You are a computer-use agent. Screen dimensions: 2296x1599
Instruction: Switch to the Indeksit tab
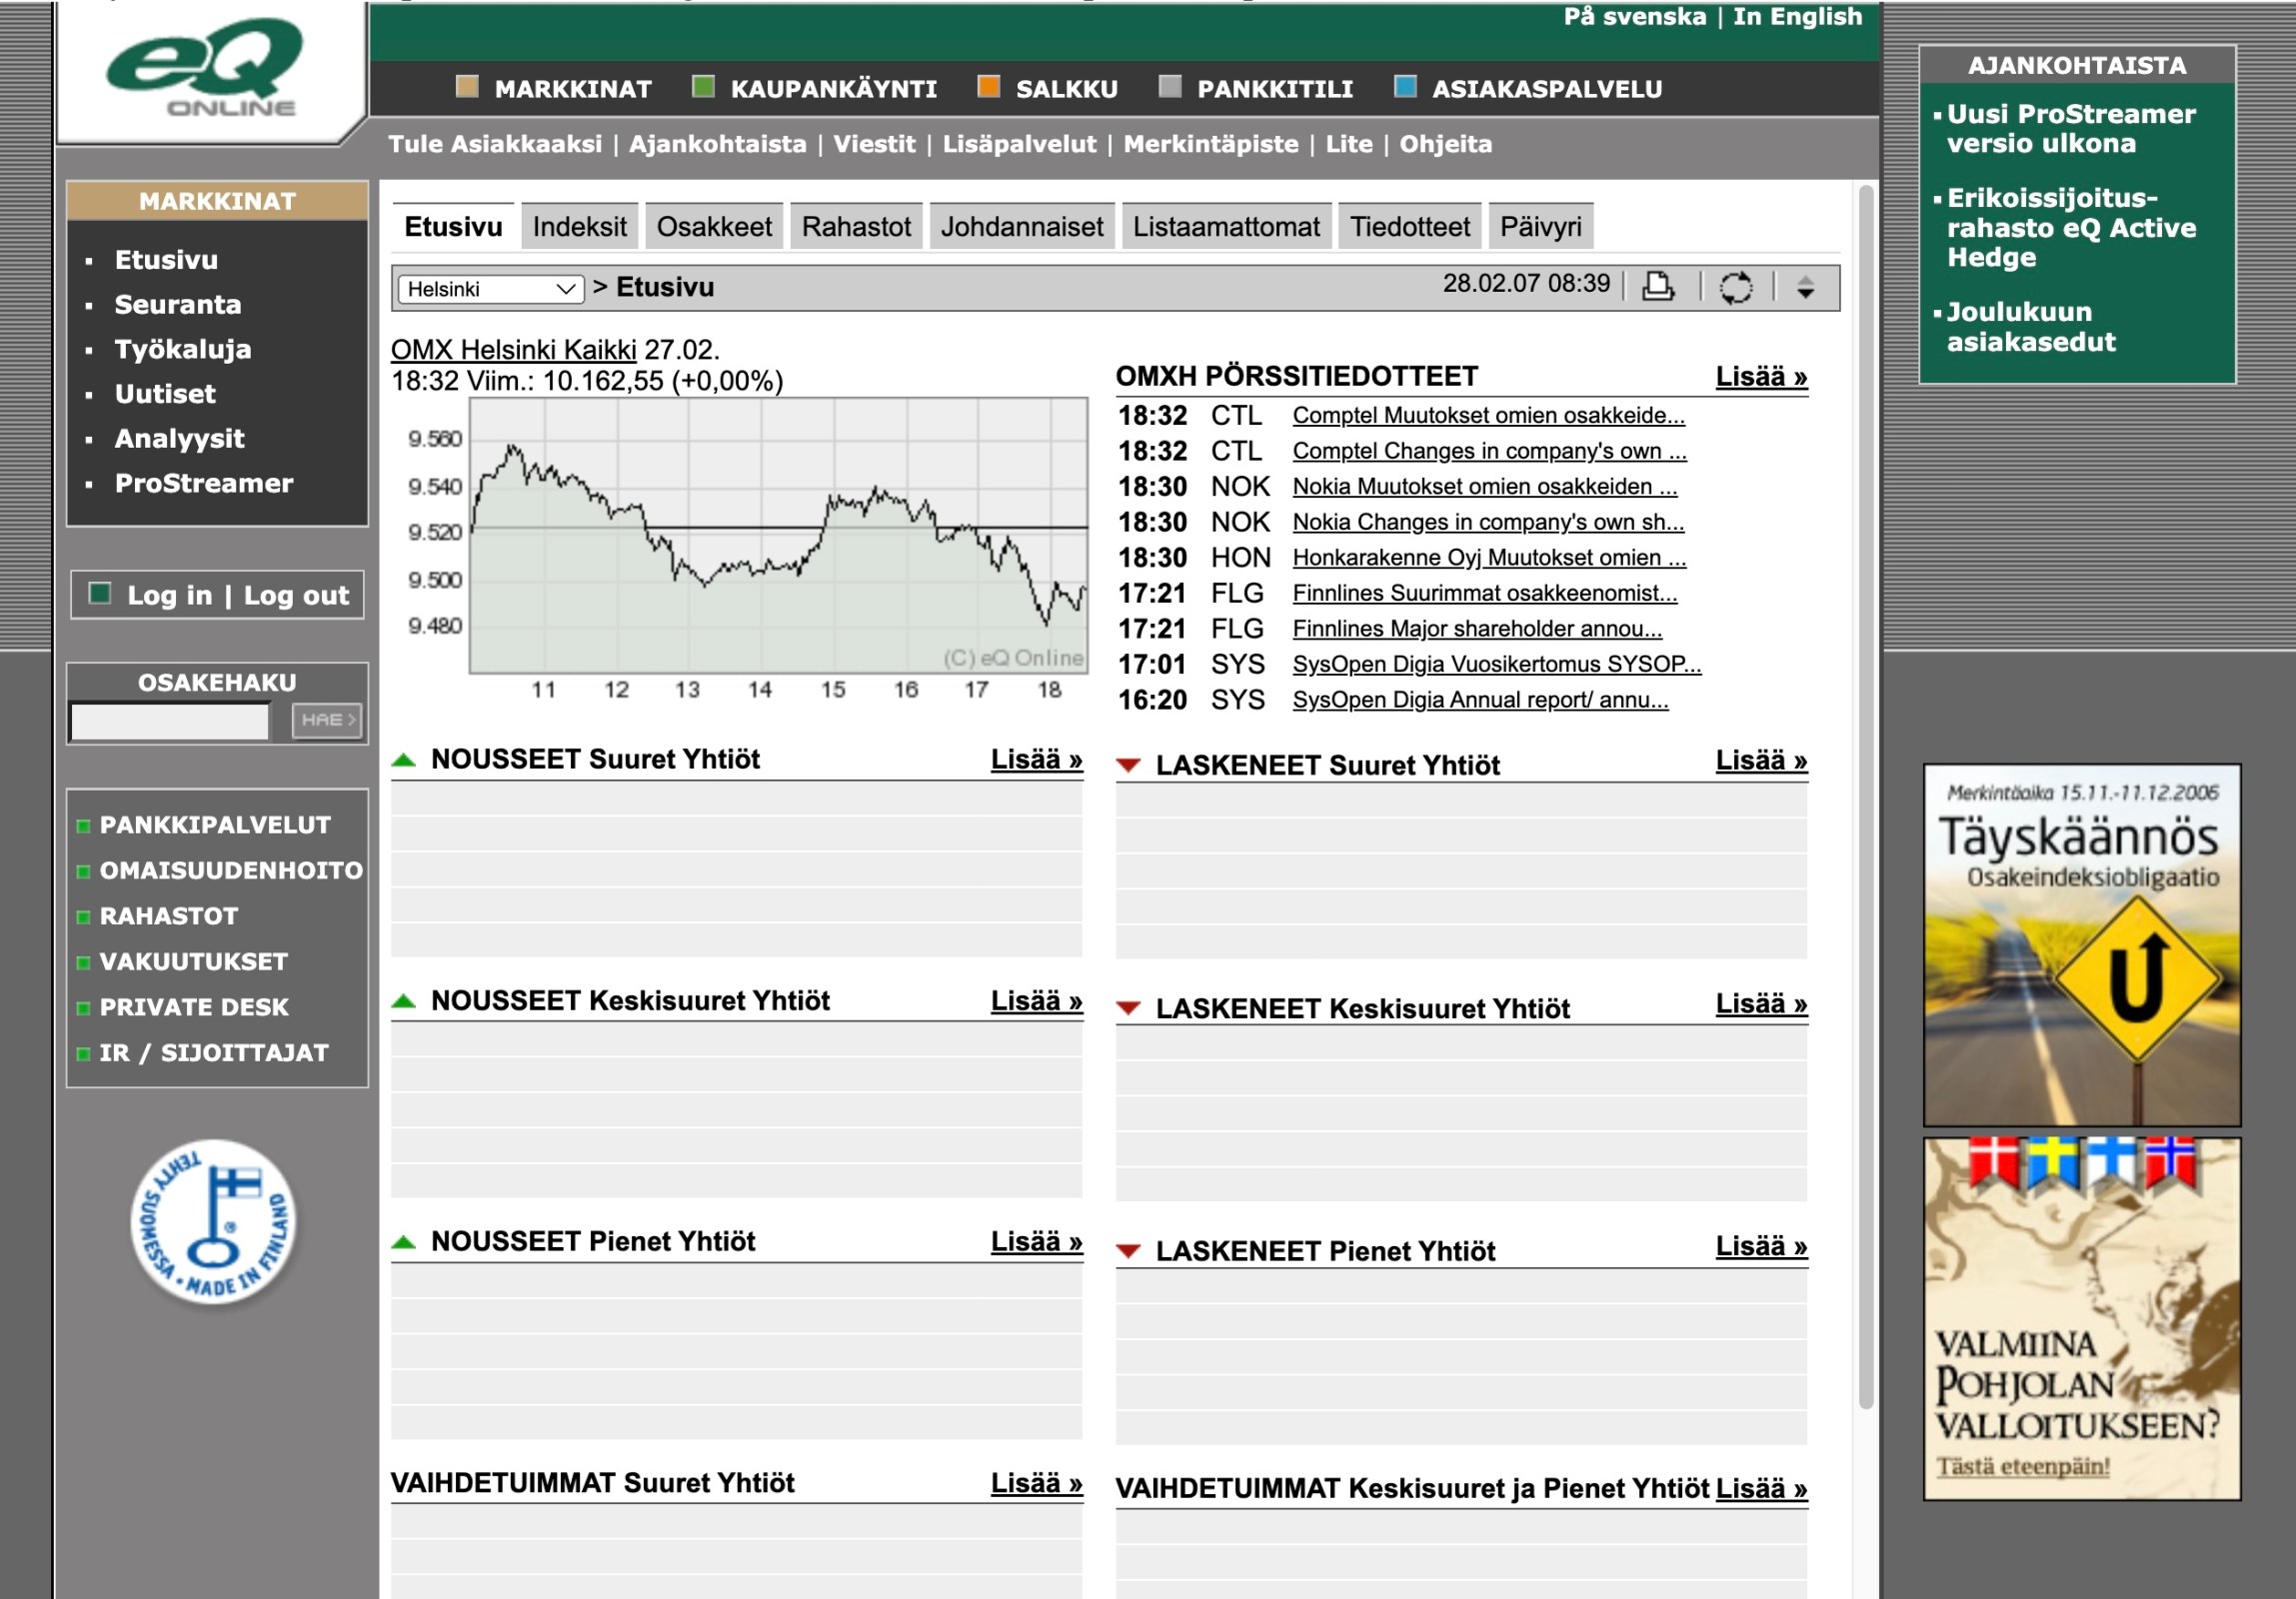[579, 227]
